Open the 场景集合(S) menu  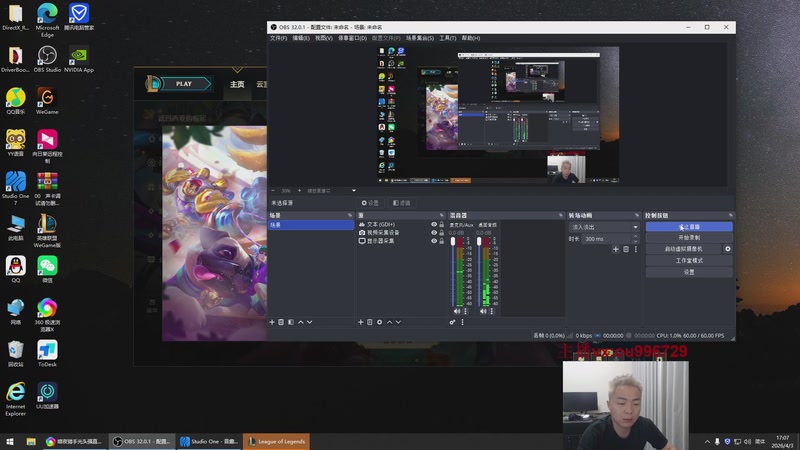[420, 38]
